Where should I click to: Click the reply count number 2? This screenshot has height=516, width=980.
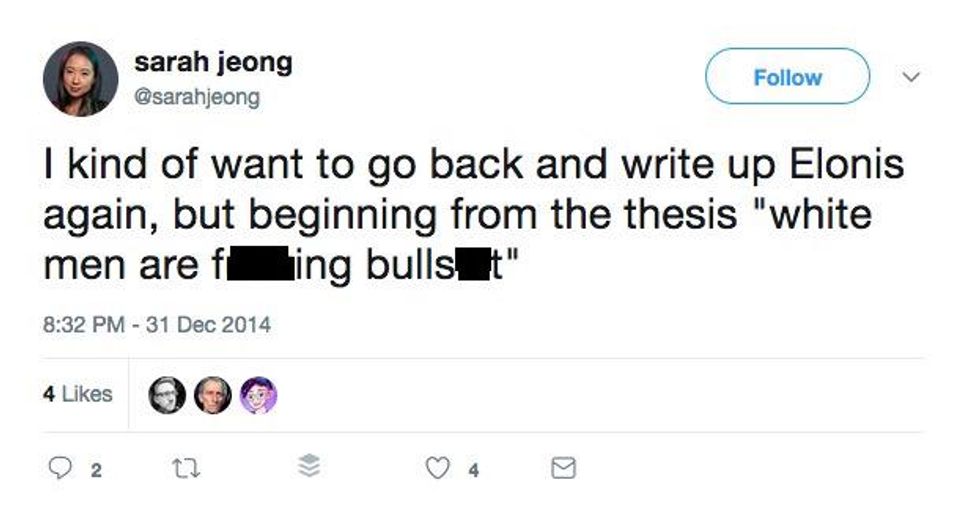point(95,469)
